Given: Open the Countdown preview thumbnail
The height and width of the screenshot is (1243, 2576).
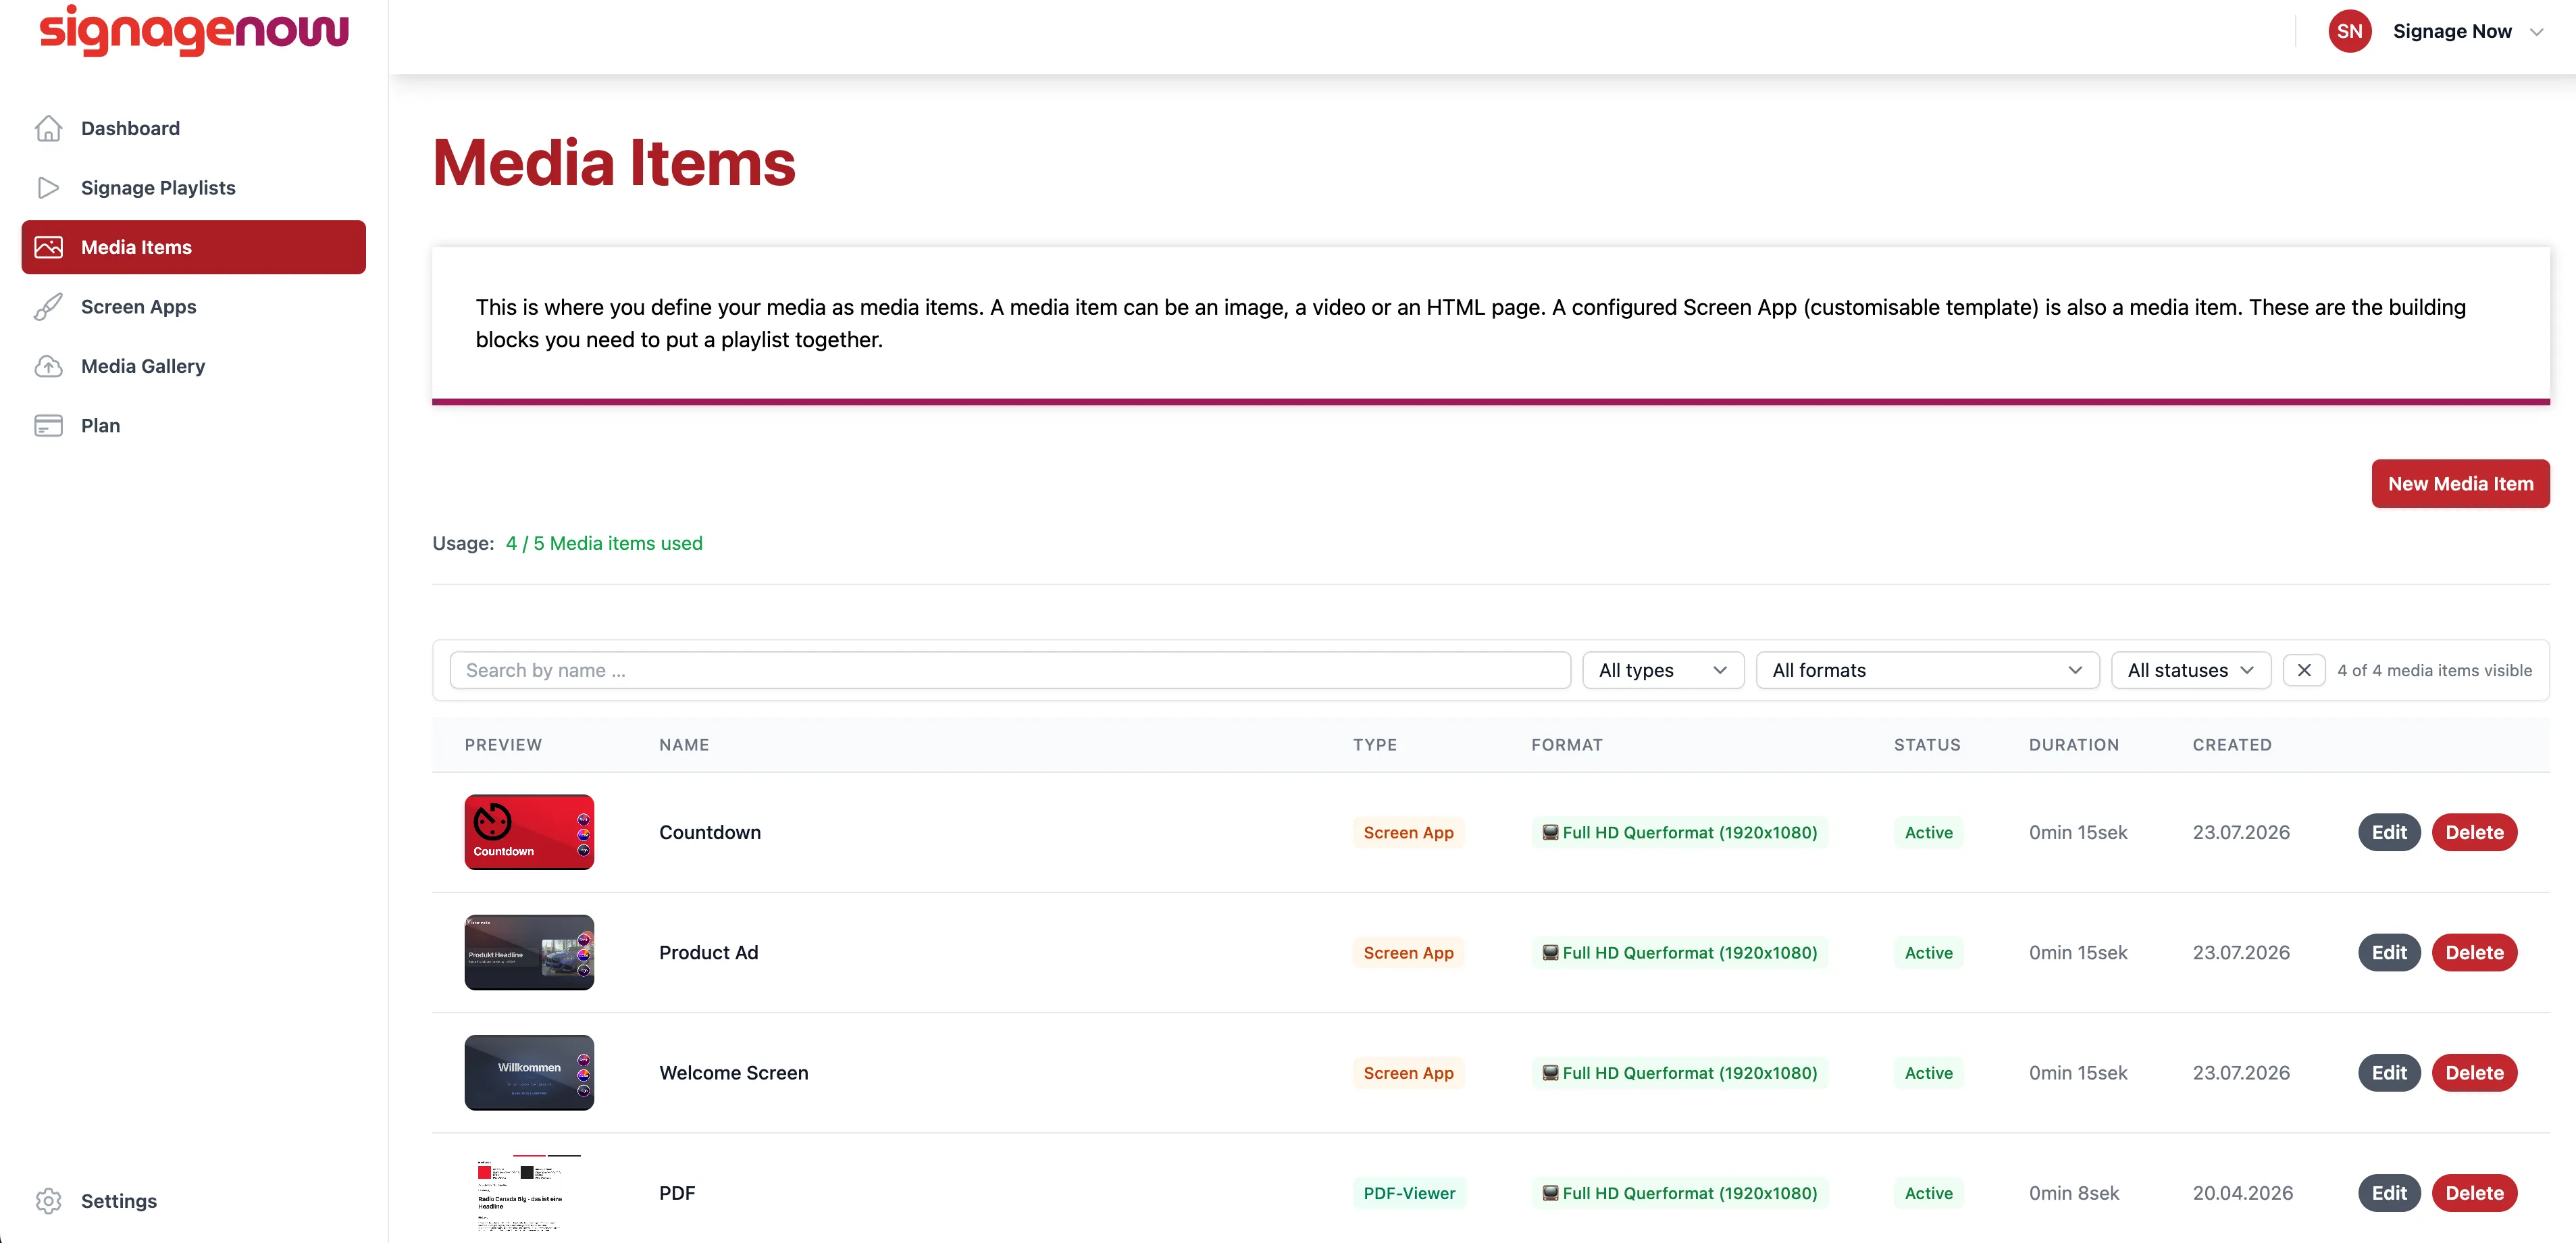Looking at the screenshot, I should click(x=529, y=832).
